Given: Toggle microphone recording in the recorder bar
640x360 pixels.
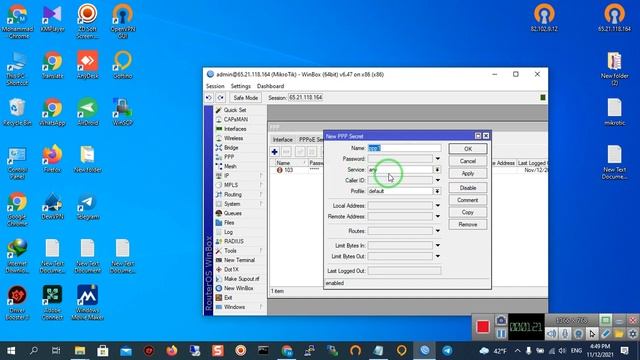Looking at the screenshot, I should 565,334.
